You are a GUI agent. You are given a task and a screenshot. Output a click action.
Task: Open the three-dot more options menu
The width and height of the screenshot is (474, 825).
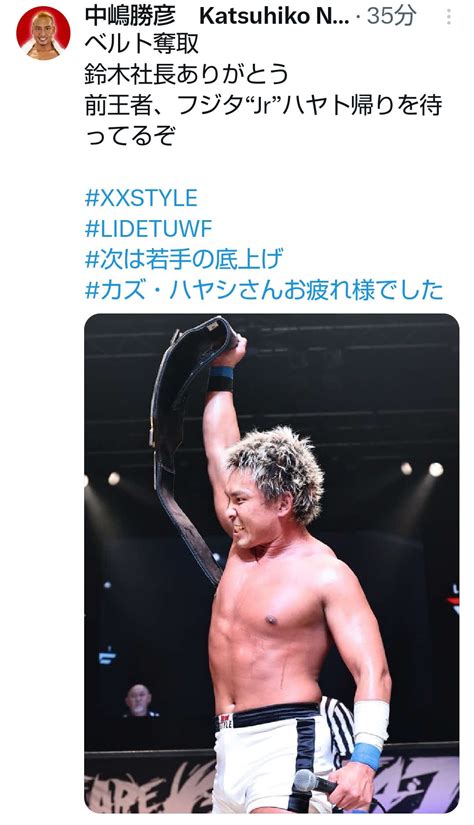[449, 17]
